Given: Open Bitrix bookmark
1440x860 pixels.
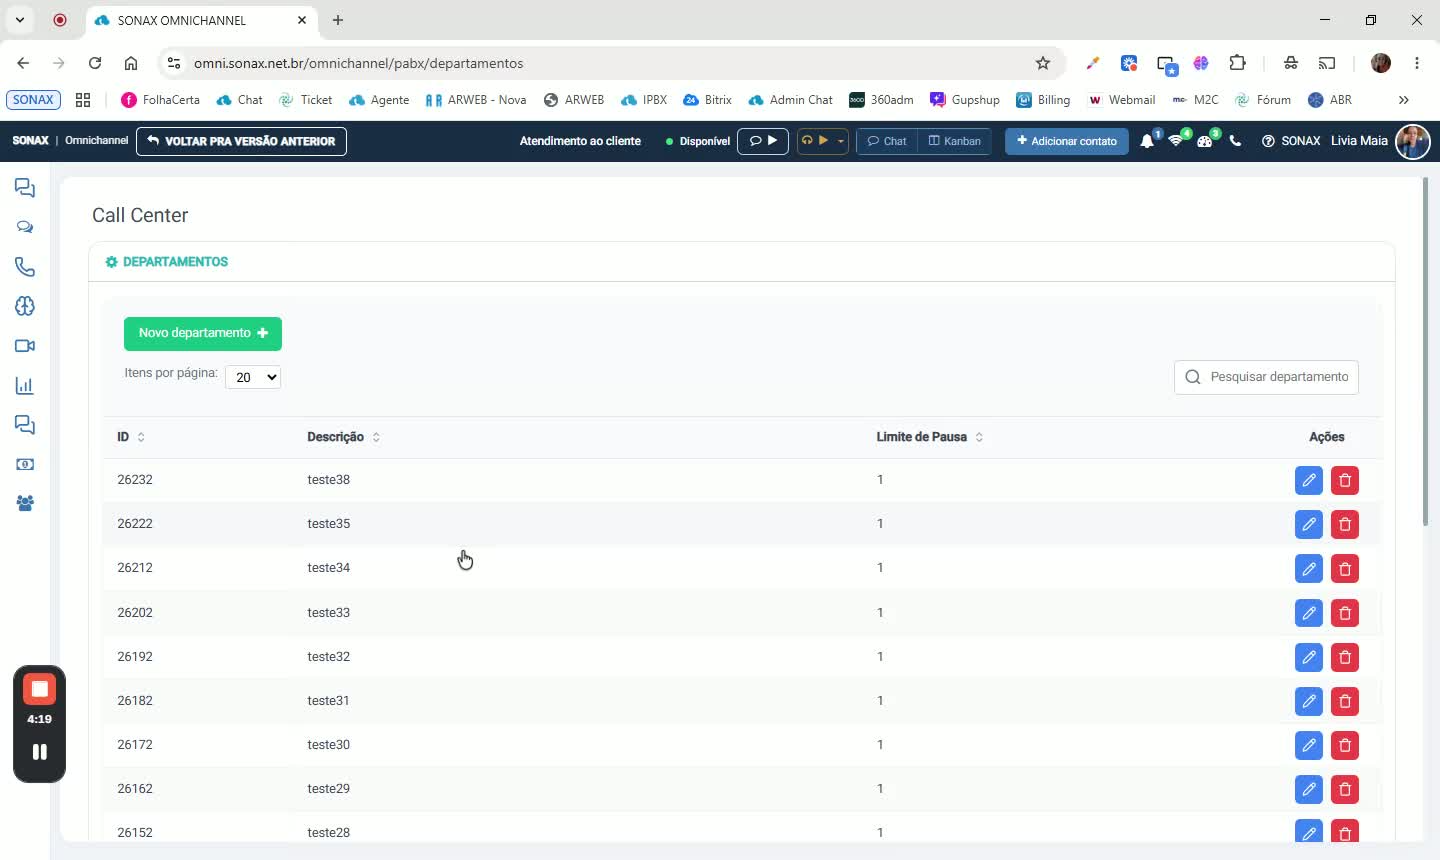Looking at the screenshot, I should coord(707,100).
